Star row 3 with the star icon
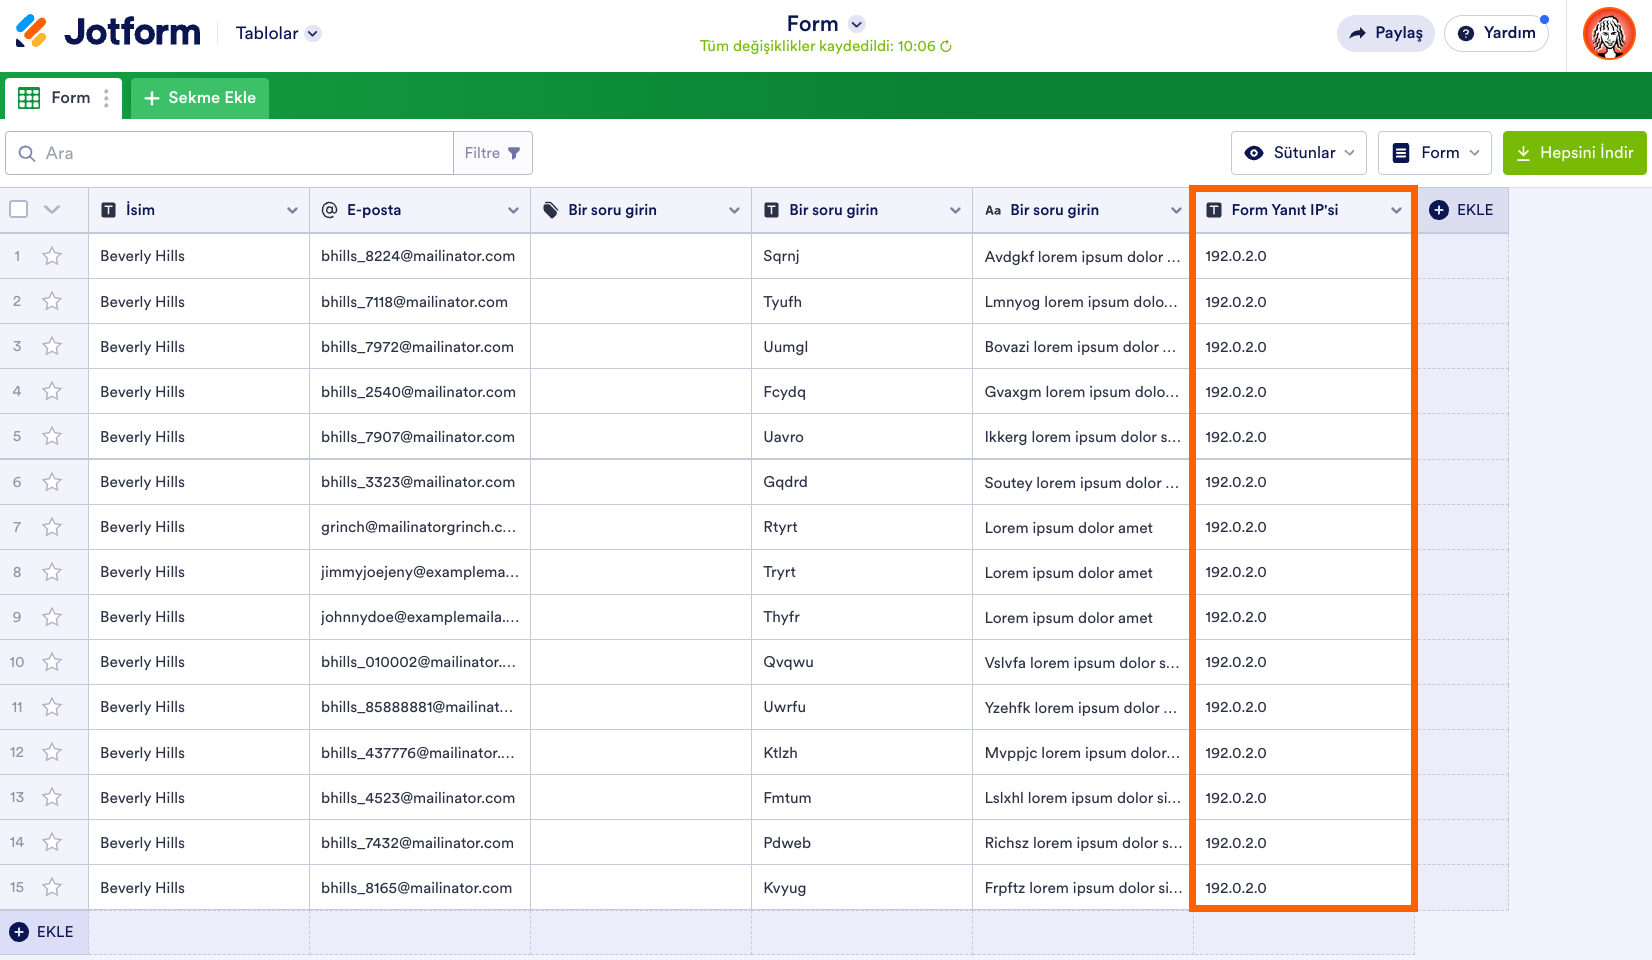This screenshot has width=1652, height=960. (x=52, y=346)
